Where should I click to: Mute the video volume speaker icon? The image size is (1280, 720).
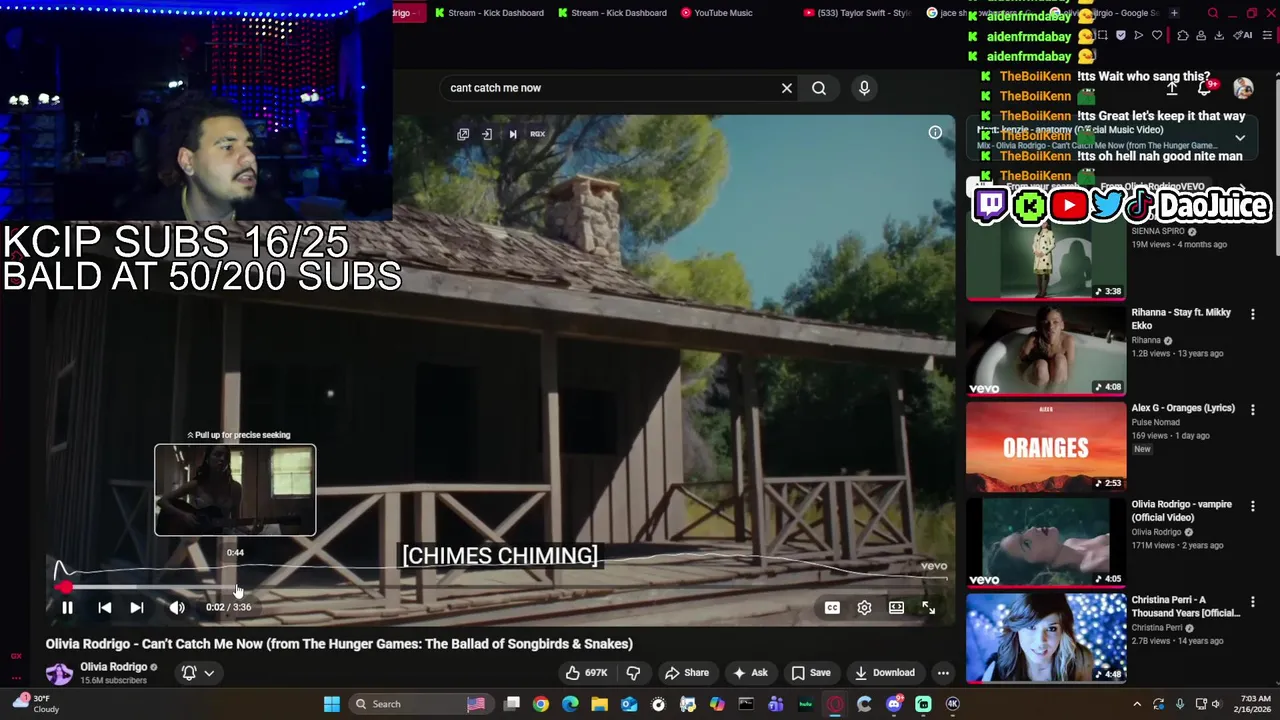point(177,607)
